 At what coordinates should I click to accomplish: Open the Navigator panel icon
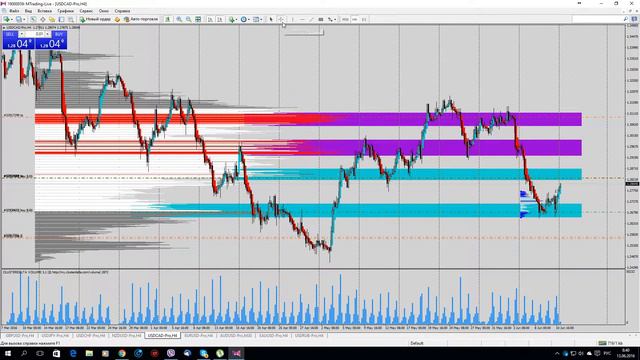52,19
